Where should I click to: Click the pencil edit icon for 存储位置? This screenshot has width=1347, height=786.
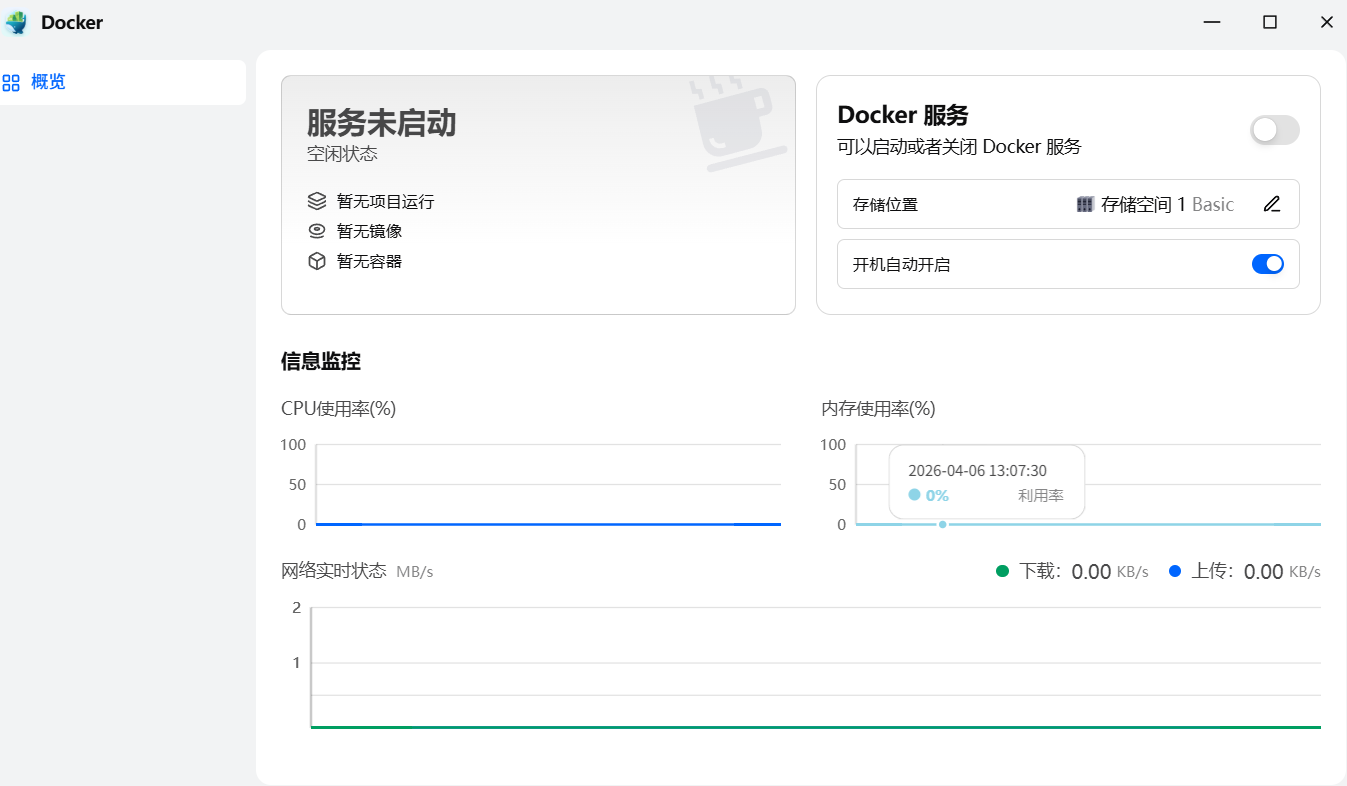pyautogui.click(x=1272, y=204)
